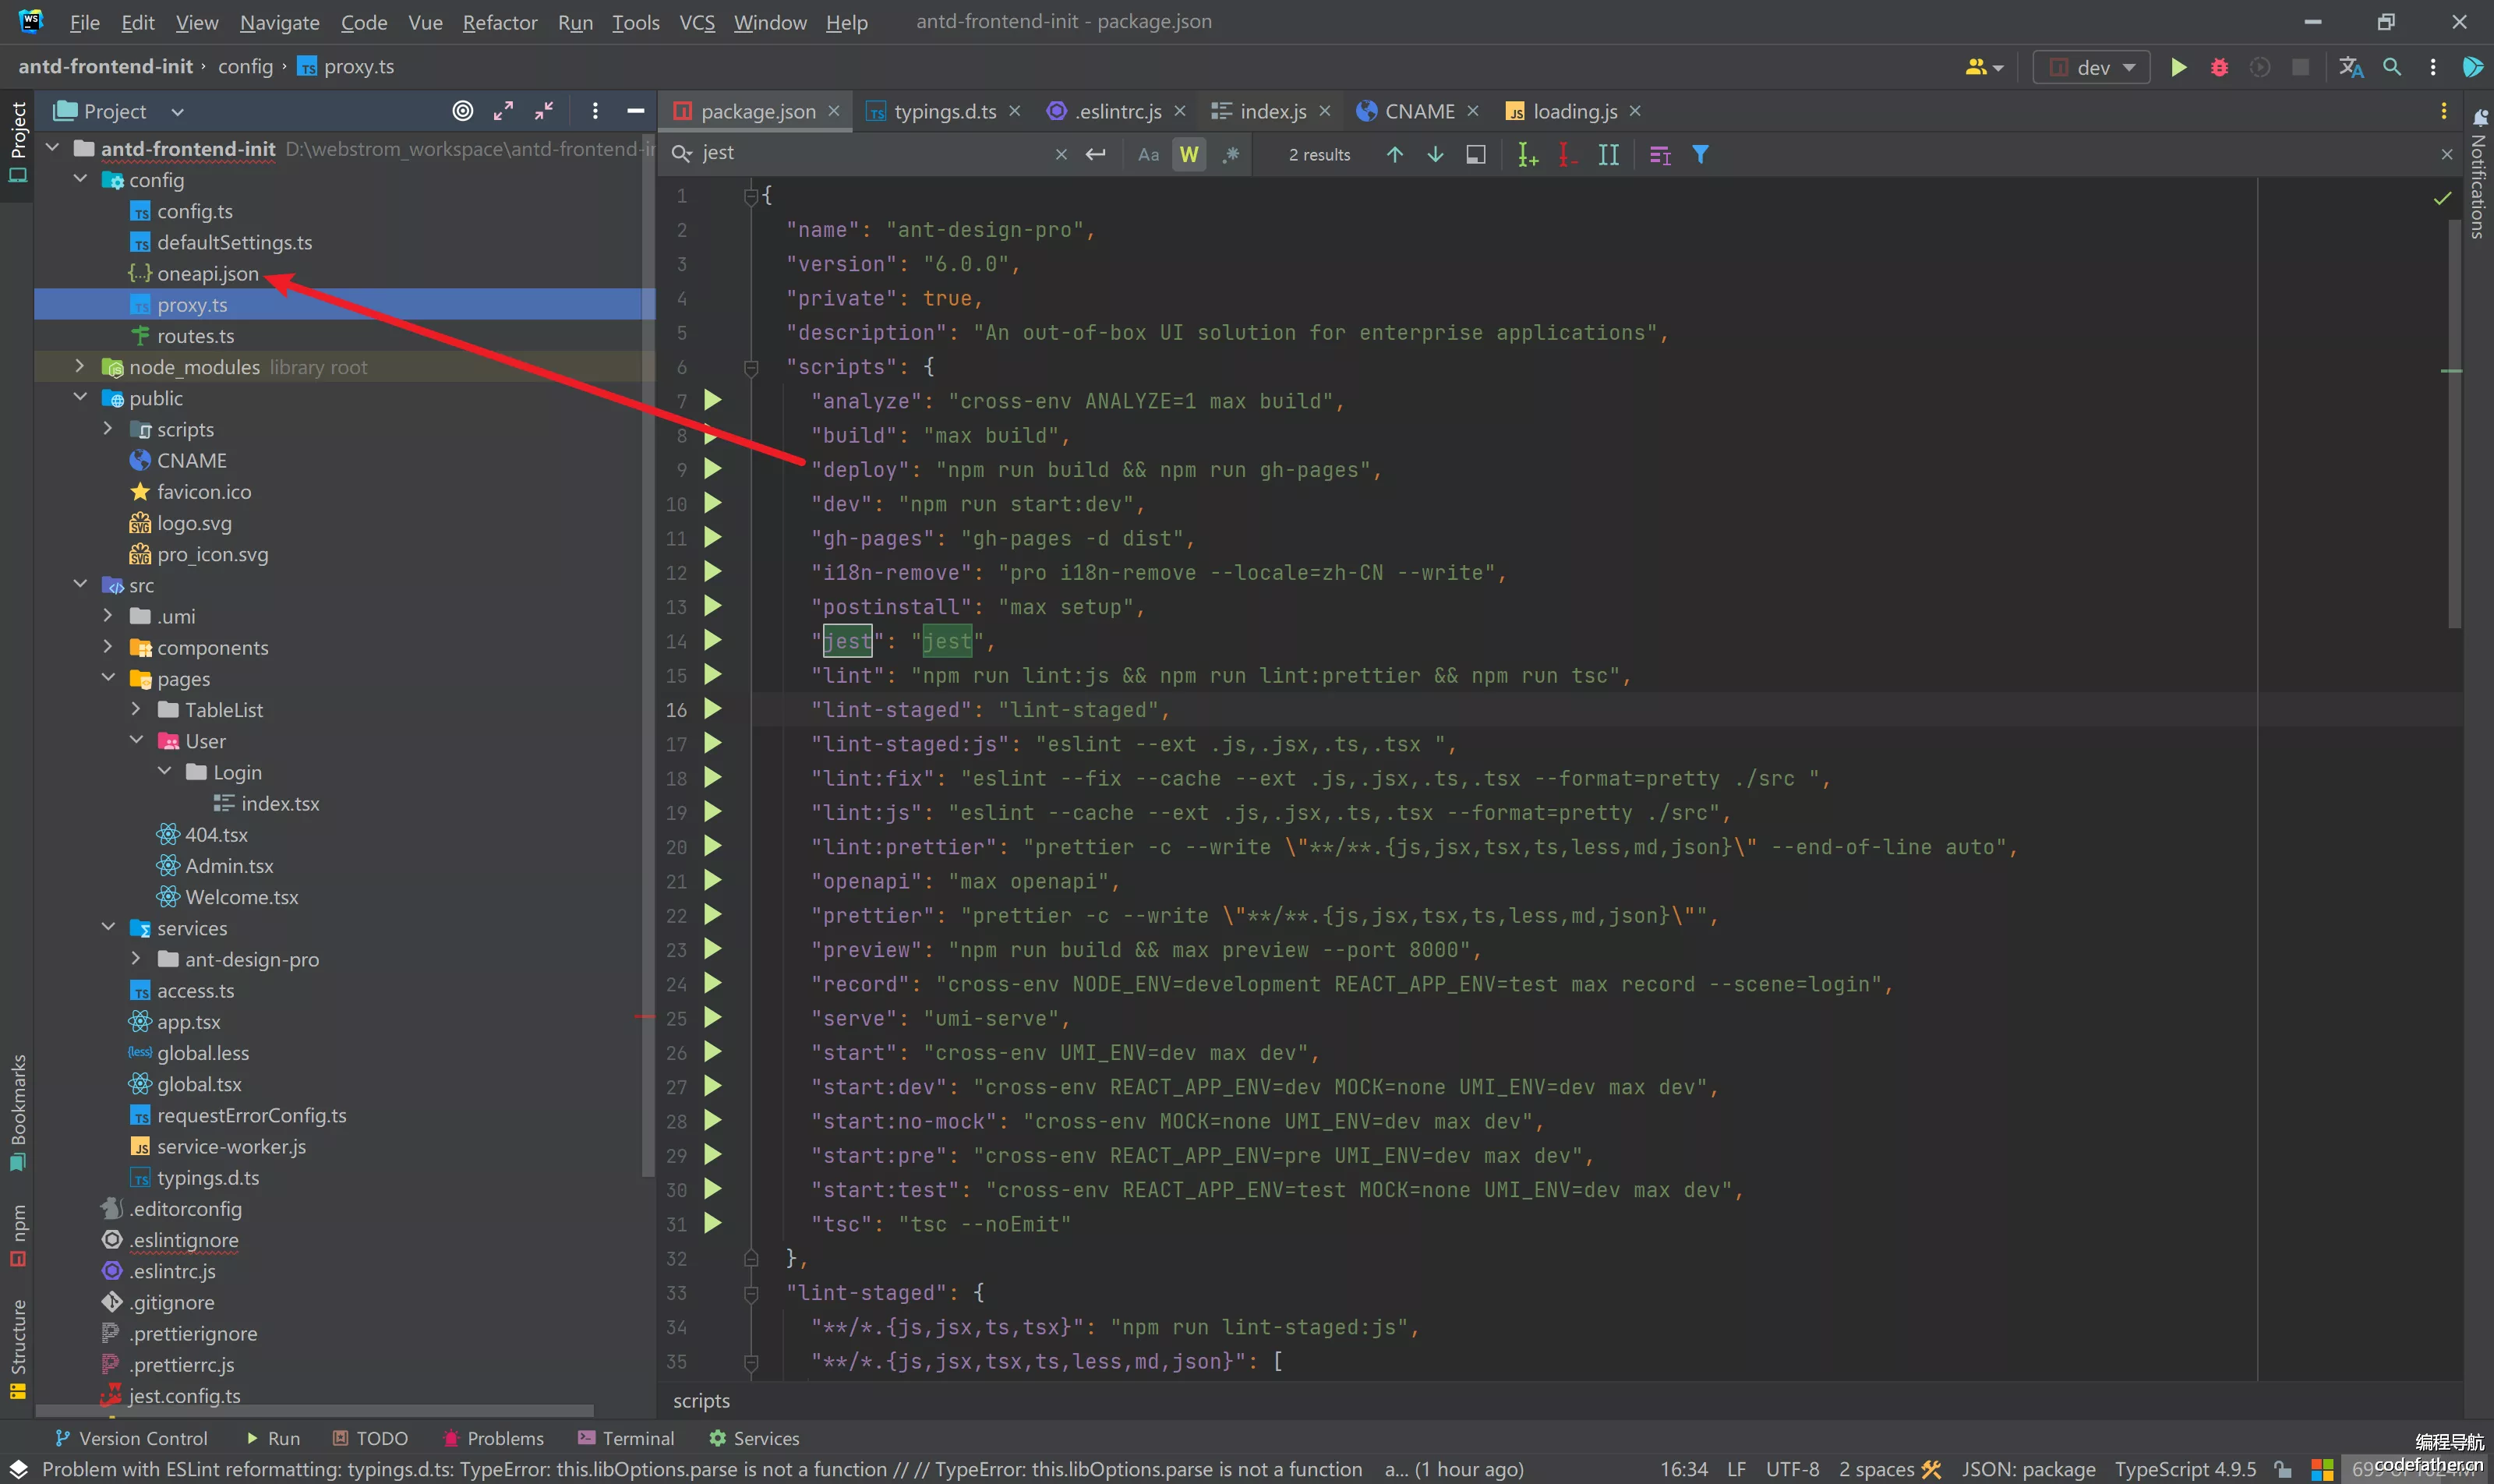Viewport: 2494px width, 1484px height.
Task: Open the Refactor menu
Action: 500,22
